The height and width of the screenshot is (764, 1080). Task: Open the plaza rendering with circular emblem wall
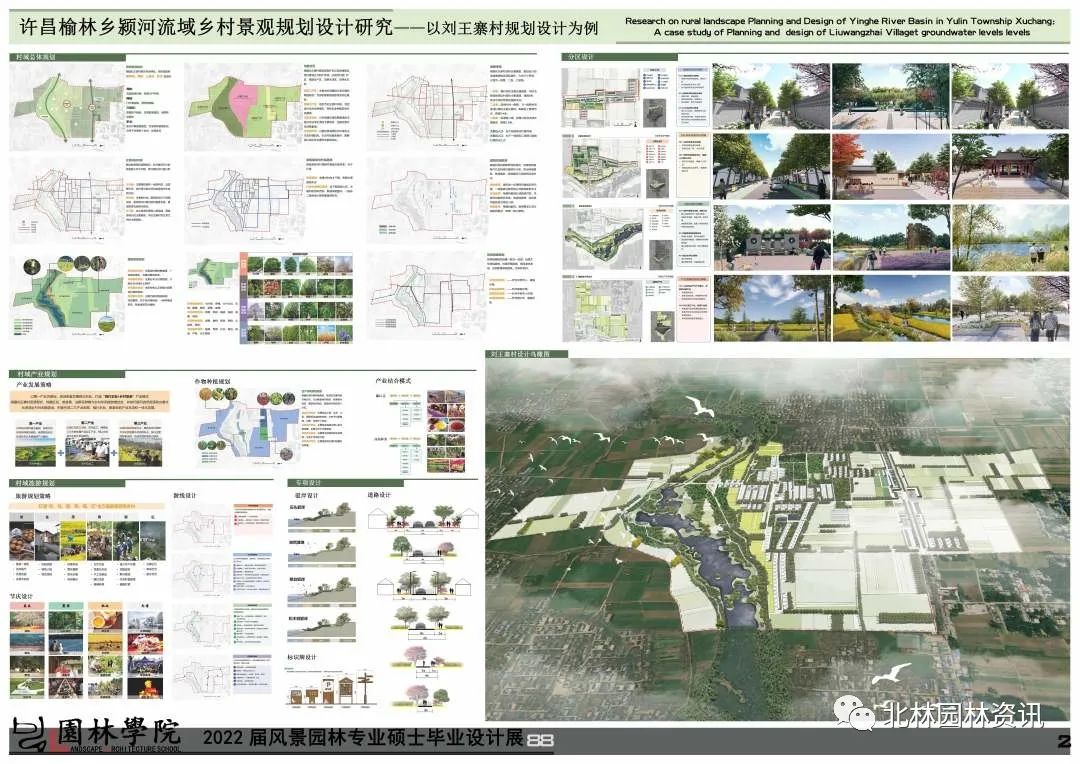[x=771, y=237]
